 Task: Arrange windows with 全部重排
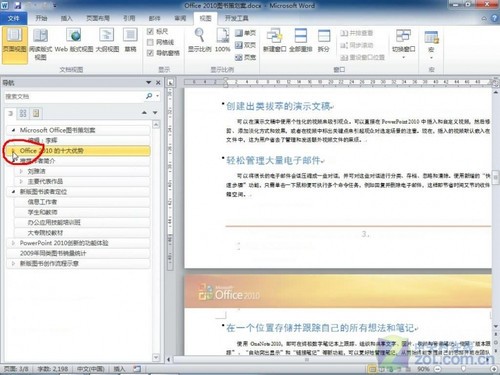point(300,41)
